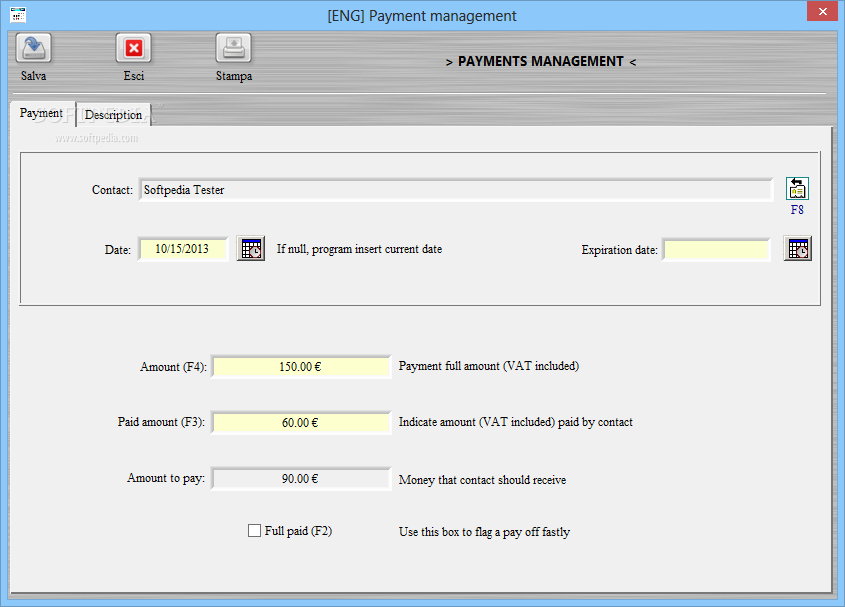
Task: Click the Stampa label text
Action: [234, 76]
